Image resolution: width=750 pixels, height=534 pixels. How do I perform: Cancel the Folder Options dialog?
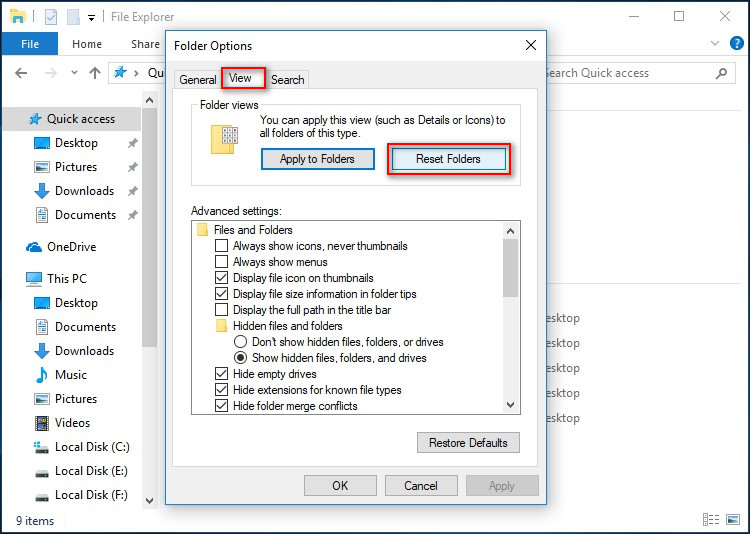pyautogui.click(x=421, y=486)
